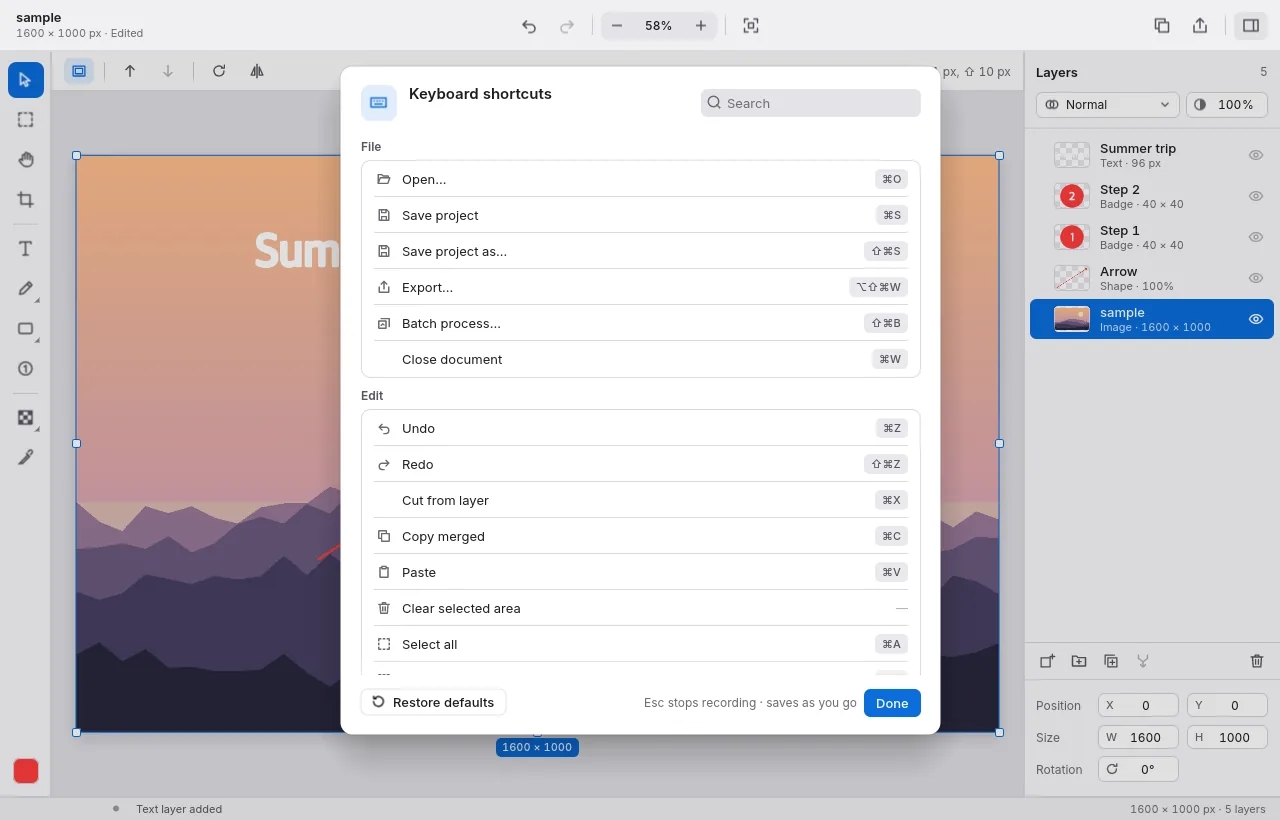Select the Arrow layer thumbnail
The image size is (1280, 820).
(x=1072, y=278)
